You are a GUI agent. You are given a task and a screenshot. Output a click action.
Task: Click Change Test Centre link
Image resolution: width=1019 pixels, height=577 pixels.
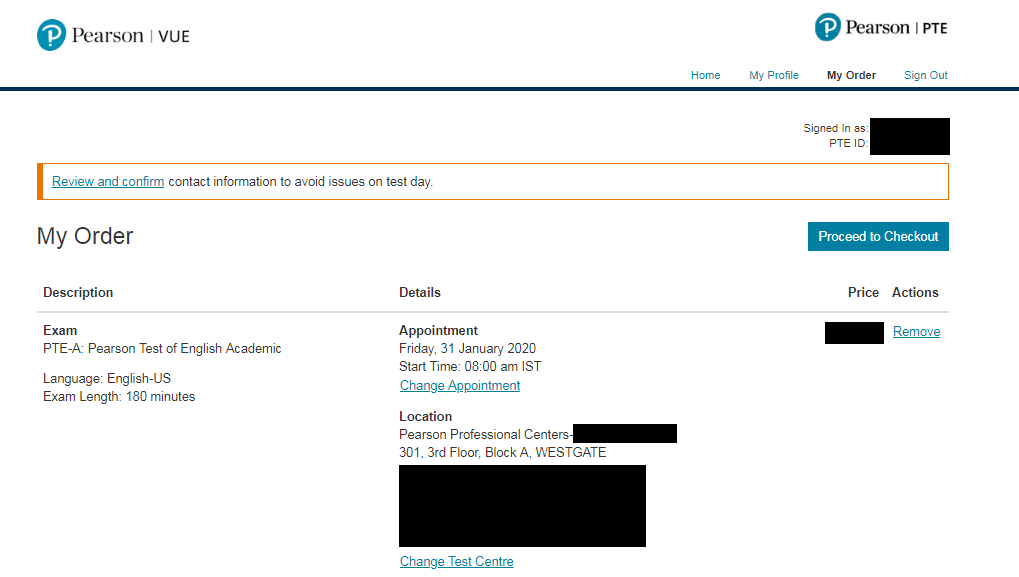[x=456, y=561]
